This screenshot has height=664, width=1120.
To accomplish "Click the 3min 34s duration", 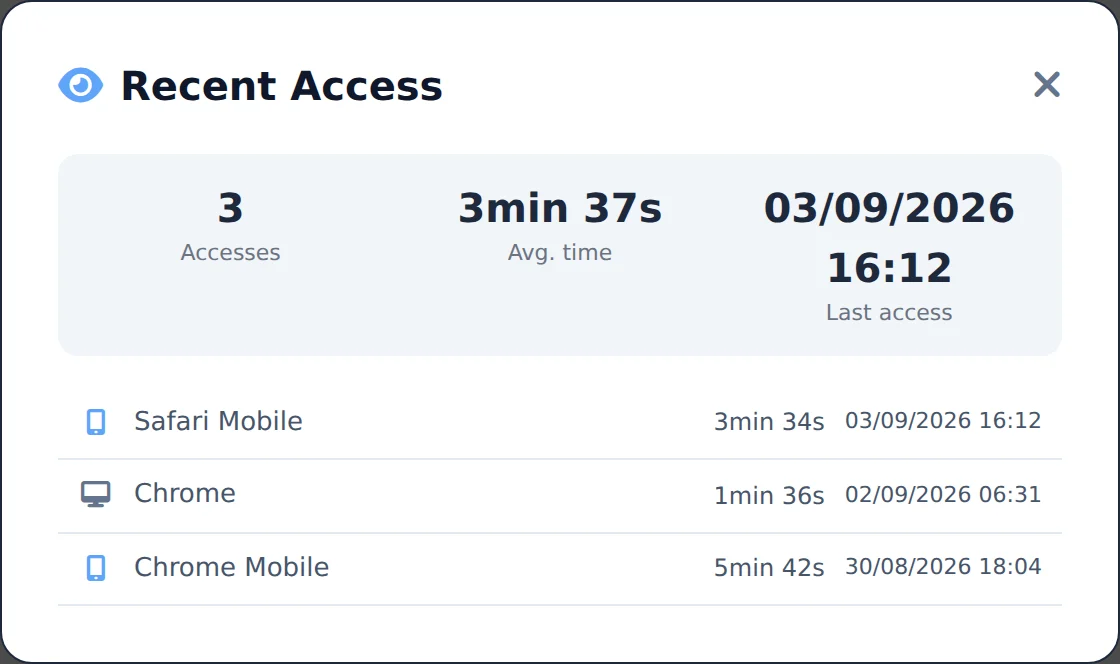I will 769,421.
